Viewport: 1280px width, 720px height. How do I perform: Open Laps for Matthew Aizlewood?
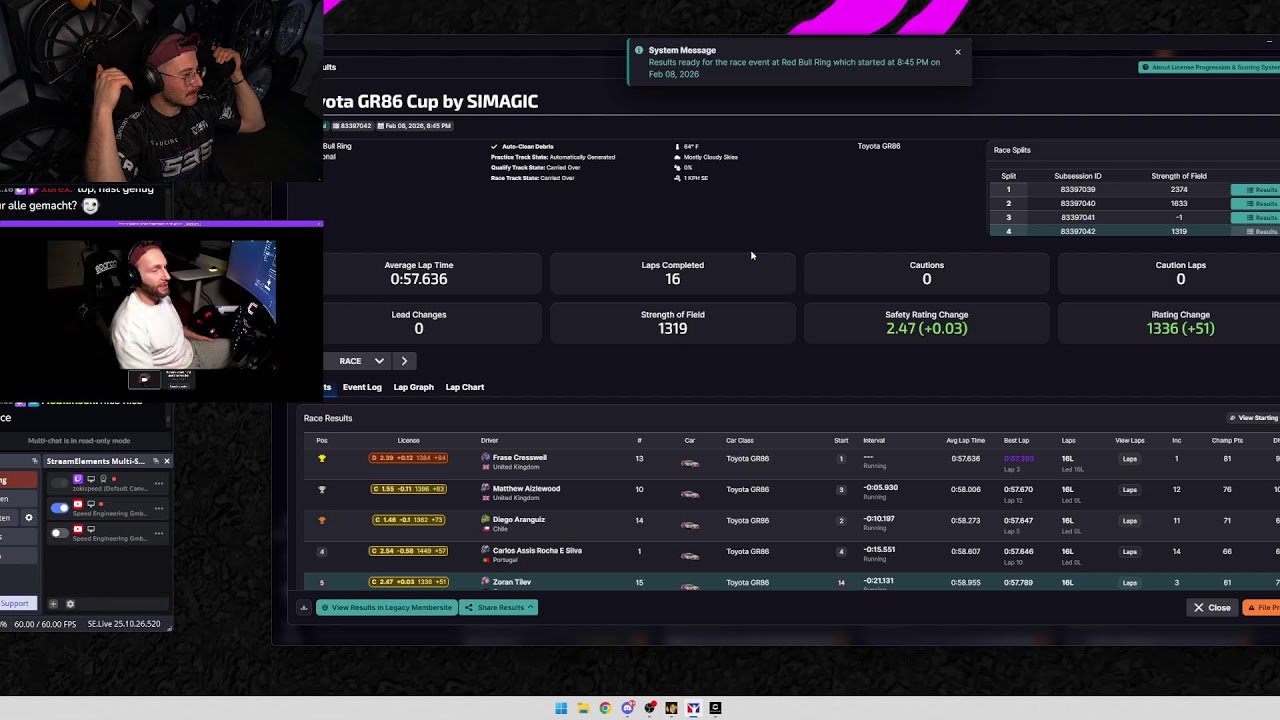tap(1130, 490)
